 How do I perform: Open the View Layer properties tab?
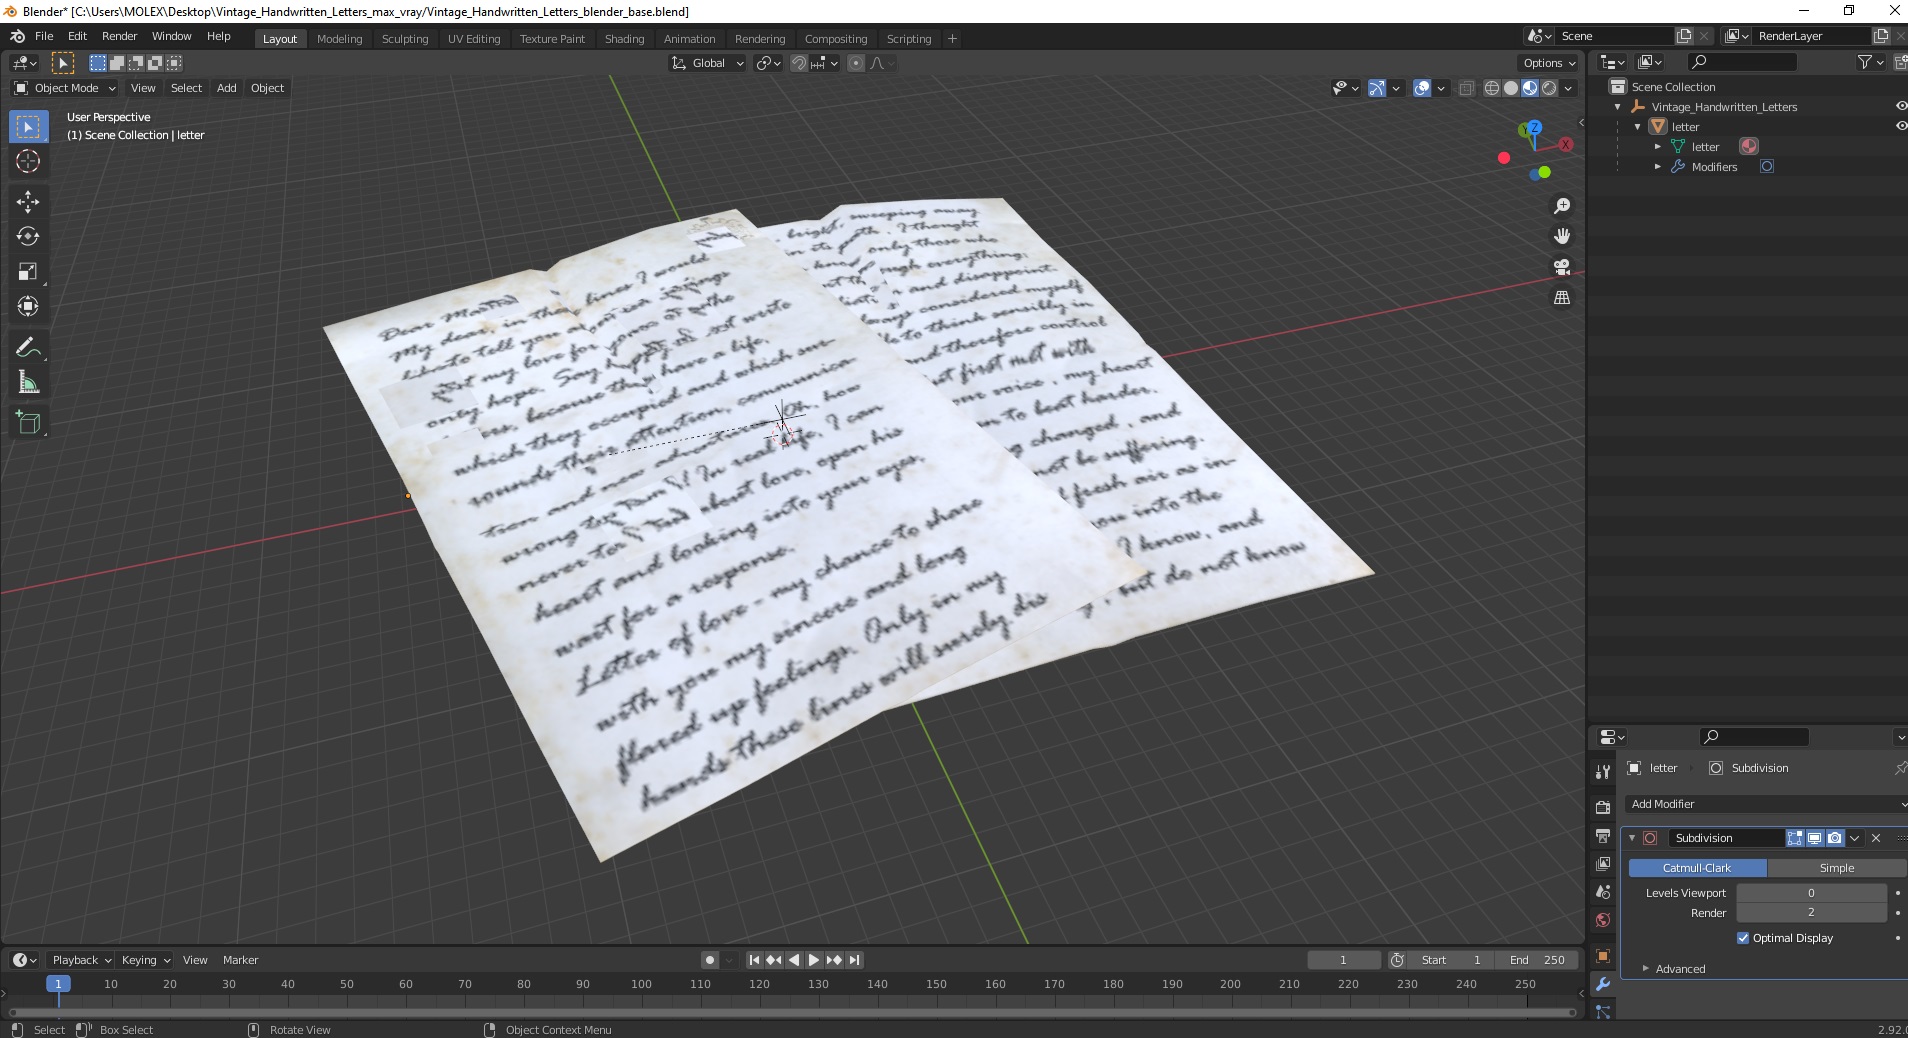click(1603, 863)
